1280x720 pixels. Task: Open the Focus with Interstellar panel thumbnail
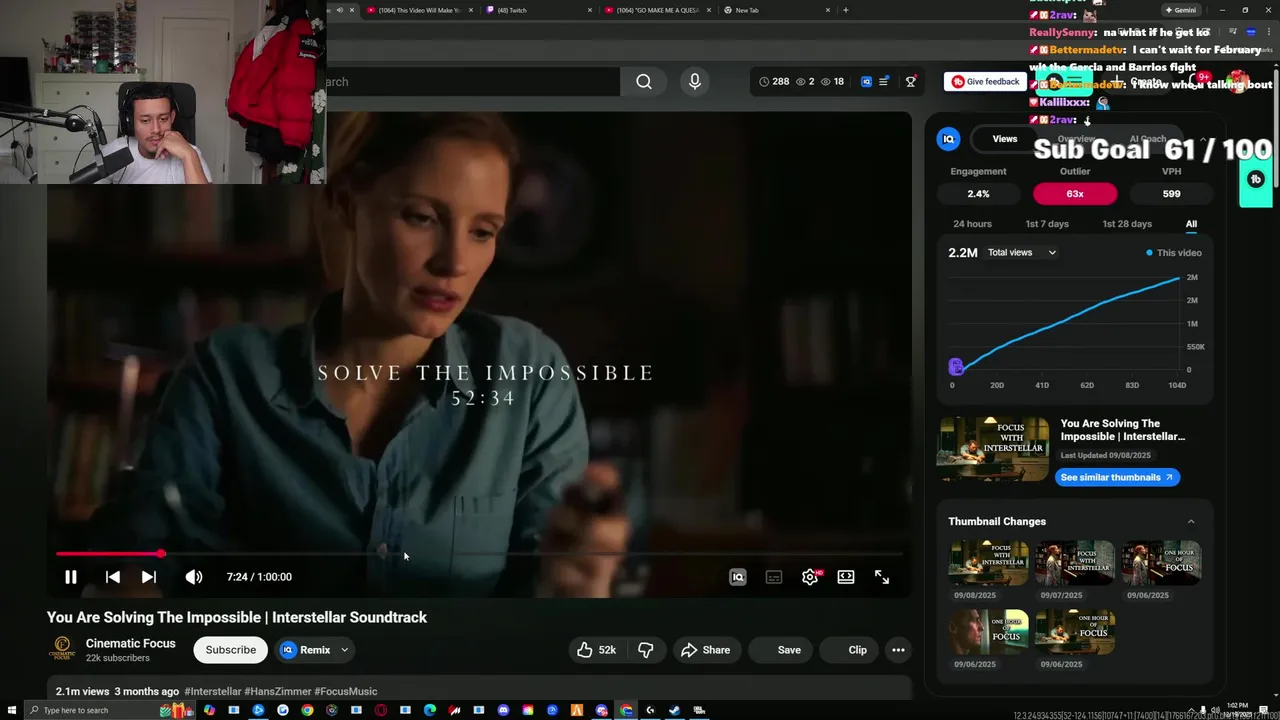[x=993, y=450]
